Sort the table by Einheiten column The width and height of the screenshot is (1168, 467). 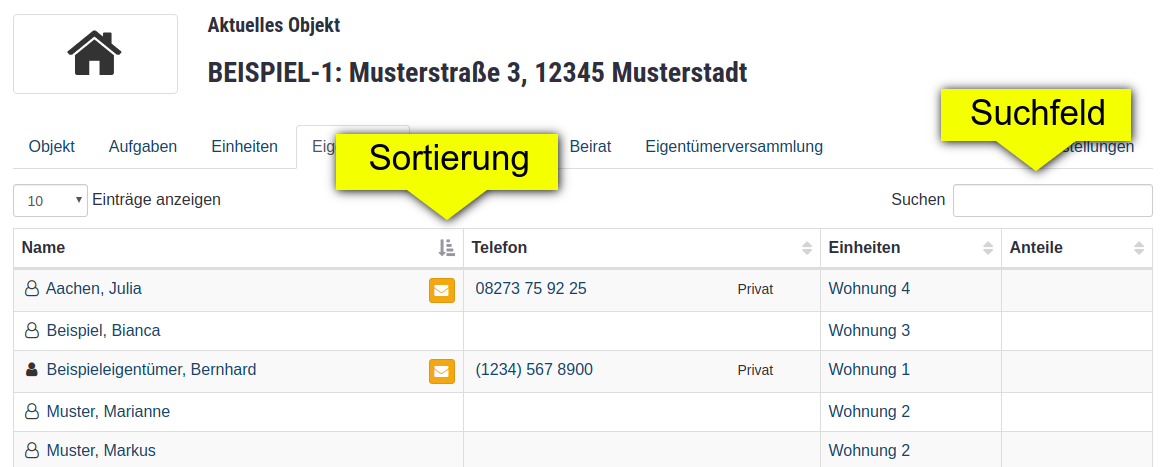pos(988,248)
